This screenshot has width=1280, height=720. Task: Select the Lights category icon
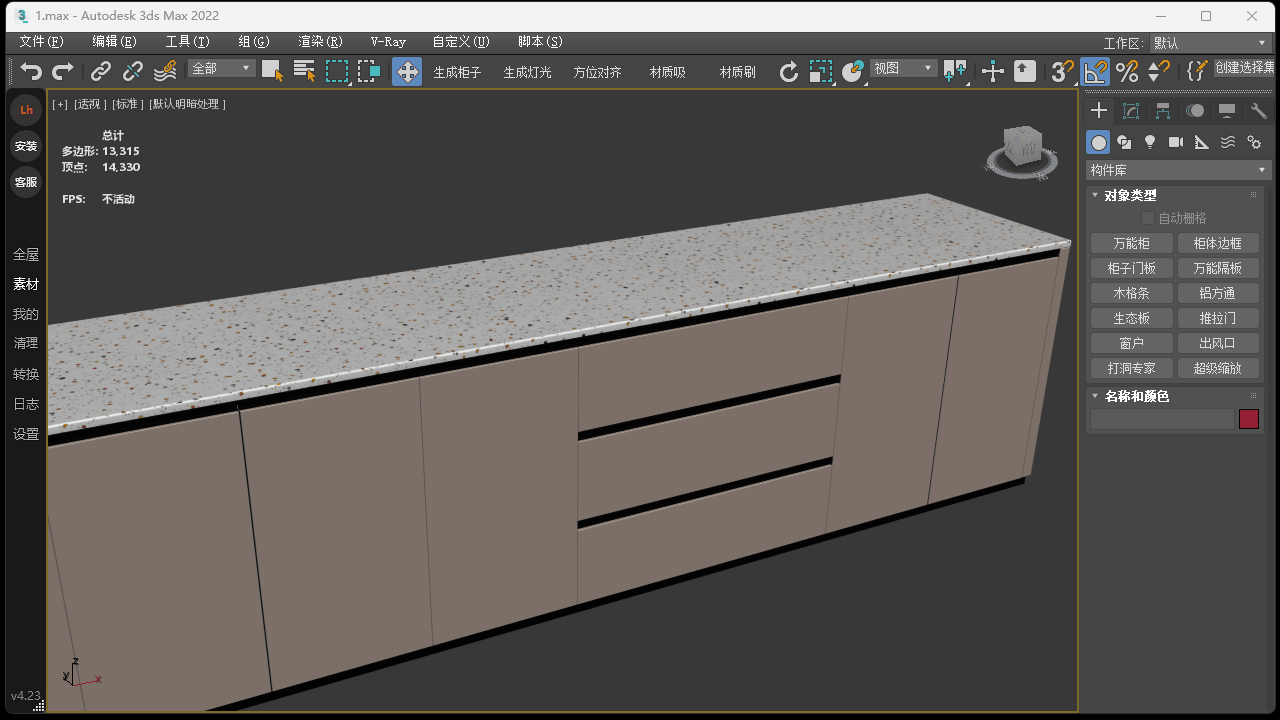[x=1150, y=142]
